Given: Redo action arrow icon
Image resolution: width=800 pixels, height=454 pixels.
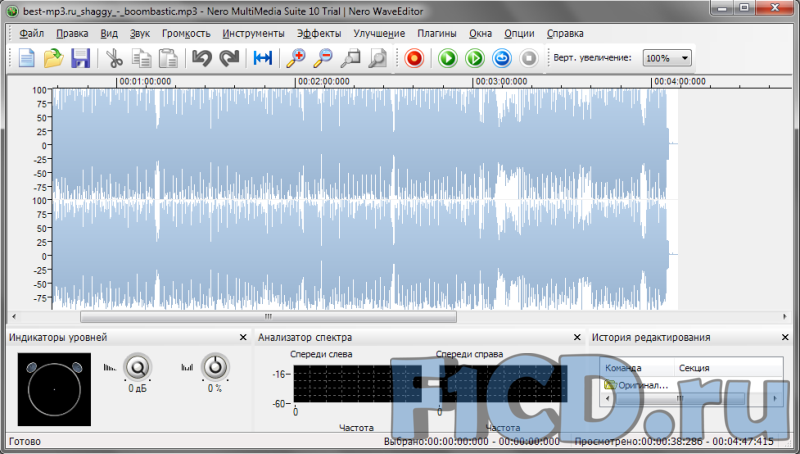Looking at the screenshot, I should [229, 58].
